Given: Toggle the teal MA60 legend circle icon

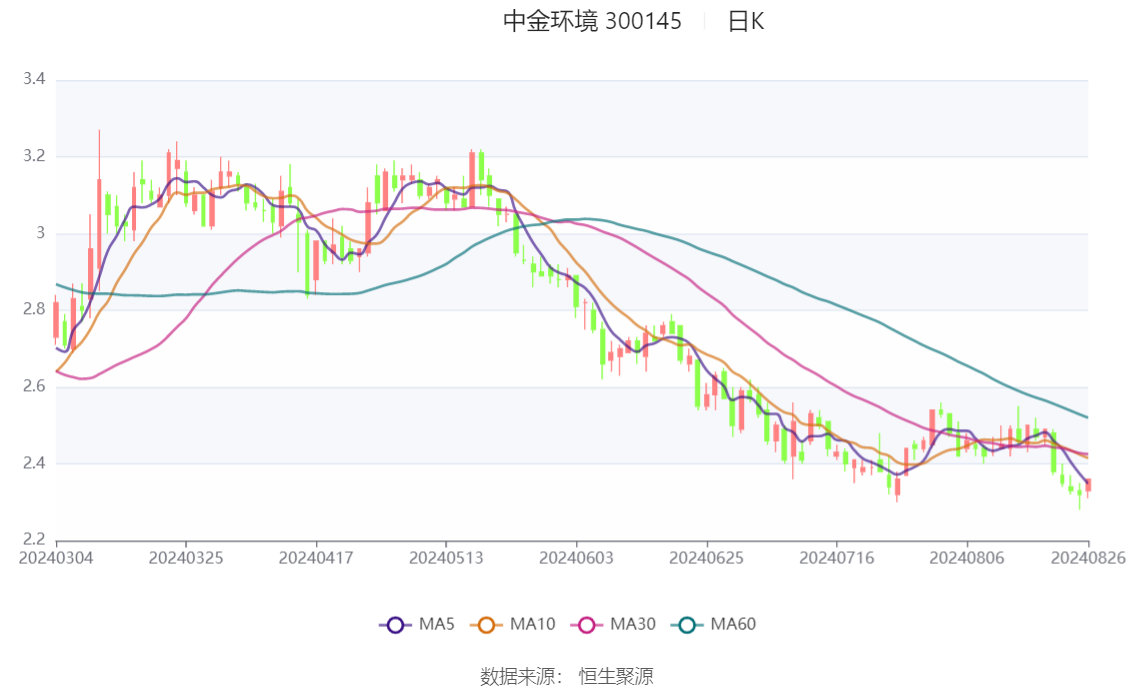Looking at the screenshot, I should 687,625.
